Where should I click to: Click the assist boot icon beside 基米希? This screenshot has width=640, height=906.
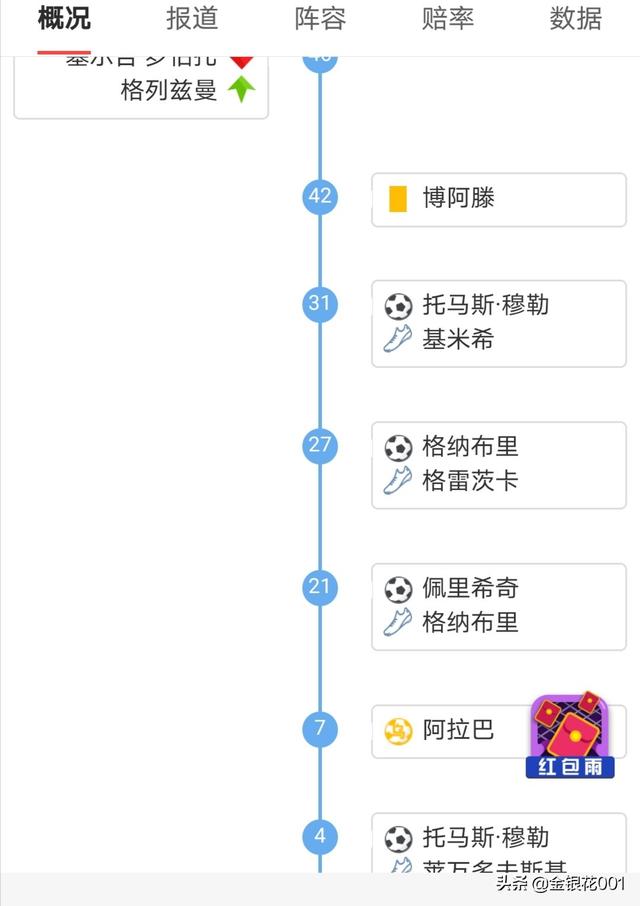pos(398,339)
